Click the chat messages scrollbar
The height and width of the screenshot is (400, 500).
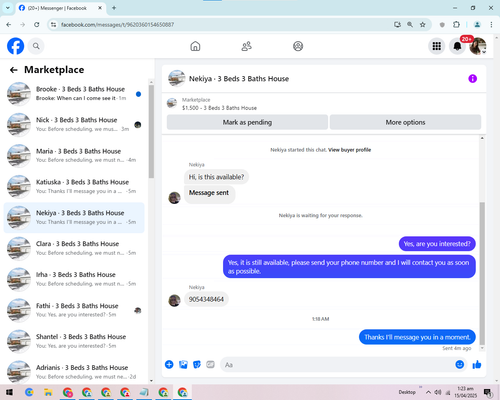[x=482, y=273]
